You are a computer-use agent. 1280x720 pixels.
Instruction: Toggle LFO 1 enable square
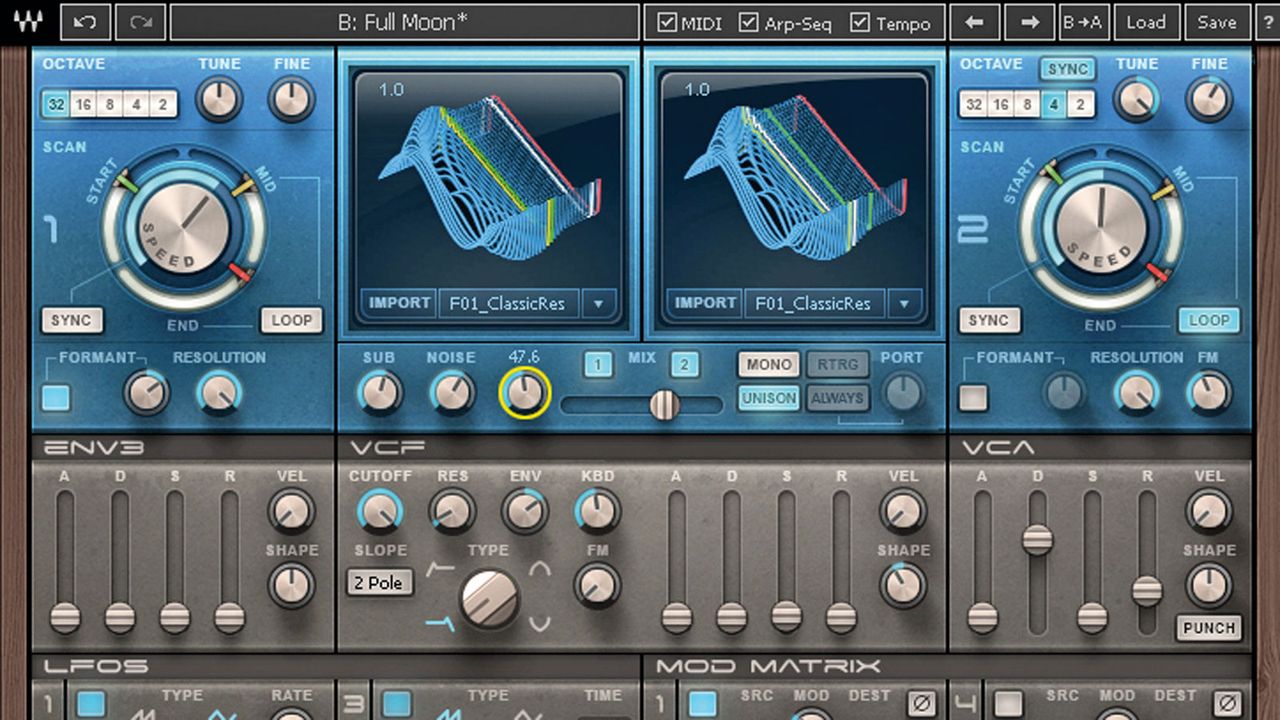tap(91, 704)
